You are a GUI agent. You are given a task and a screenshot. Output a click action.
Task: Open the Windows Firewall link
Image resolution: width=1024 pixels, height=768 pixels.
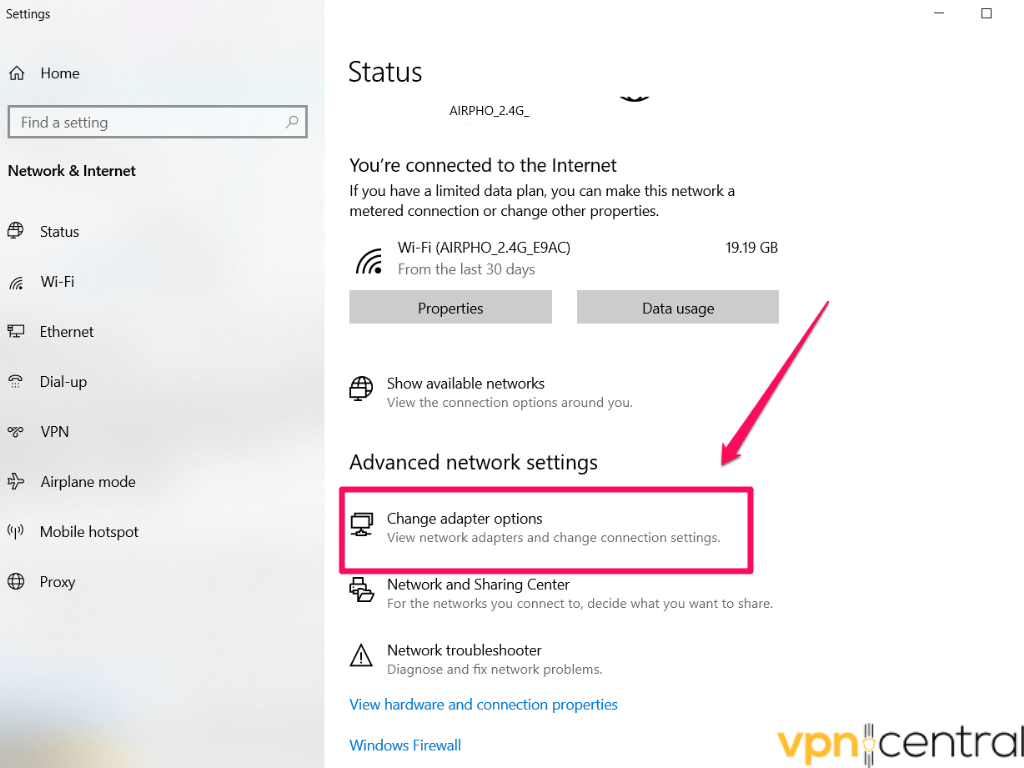[x=405, y=745]
